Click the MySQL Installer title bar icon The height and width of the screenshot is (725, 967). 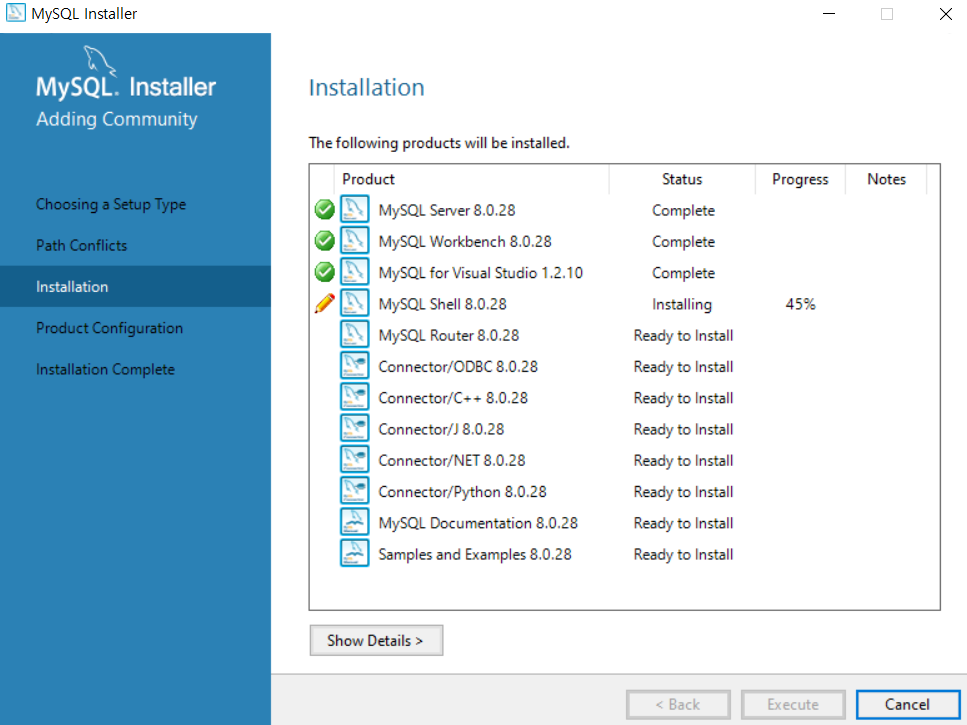point(15,13)
